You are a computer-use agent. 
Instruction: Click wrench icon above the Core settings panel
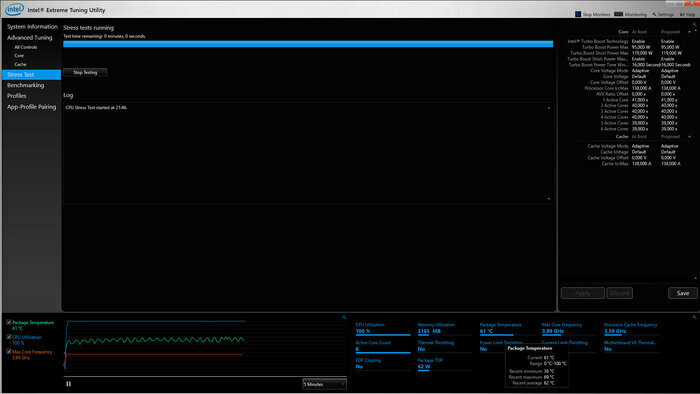click(x=694, y=24)
